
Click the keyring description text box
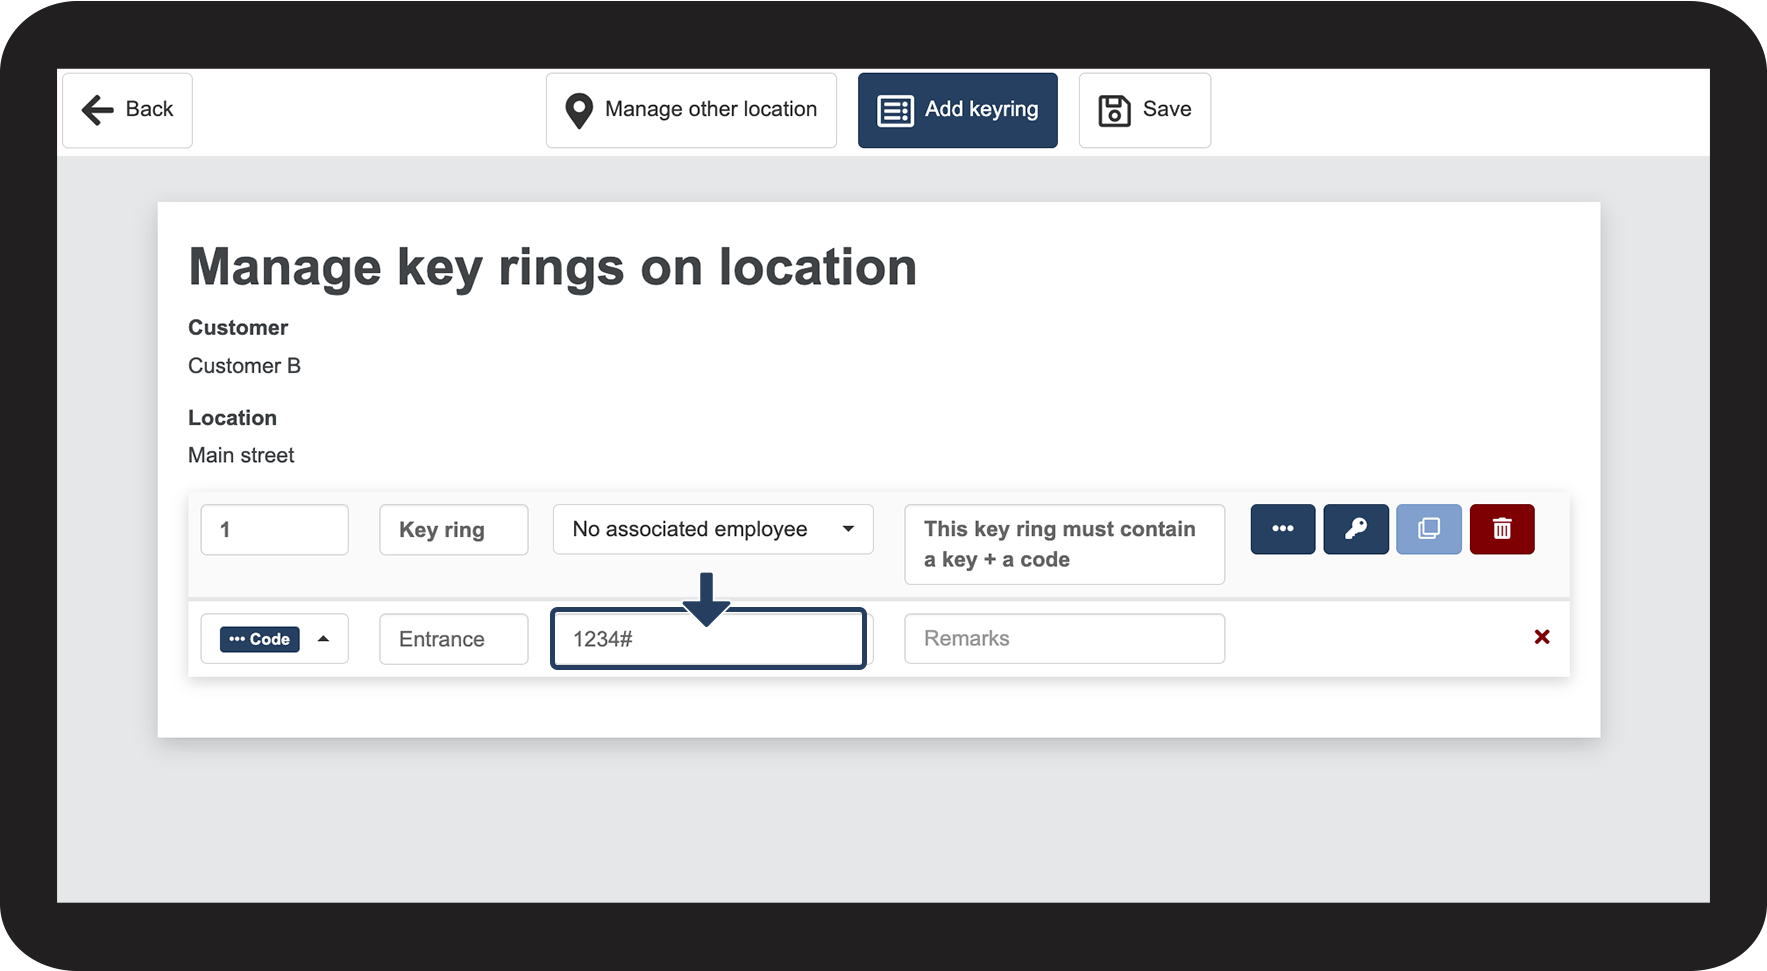click(1064, 544)
